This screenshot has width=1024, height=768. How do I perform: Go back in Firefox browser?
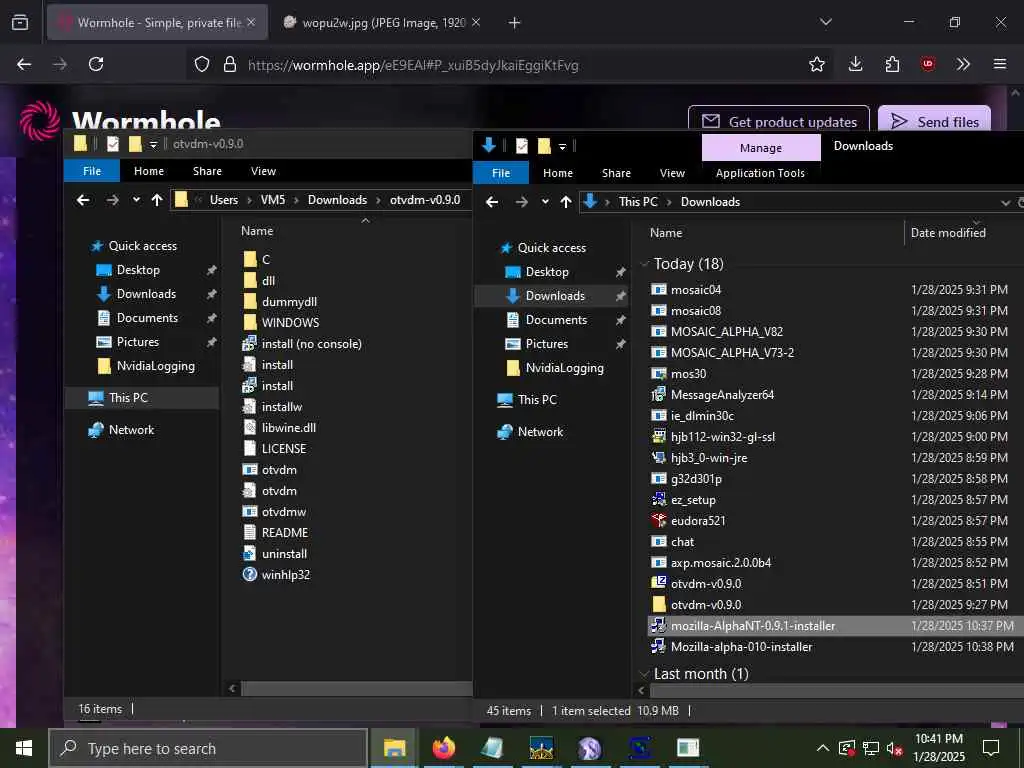(x=24, y=64)
